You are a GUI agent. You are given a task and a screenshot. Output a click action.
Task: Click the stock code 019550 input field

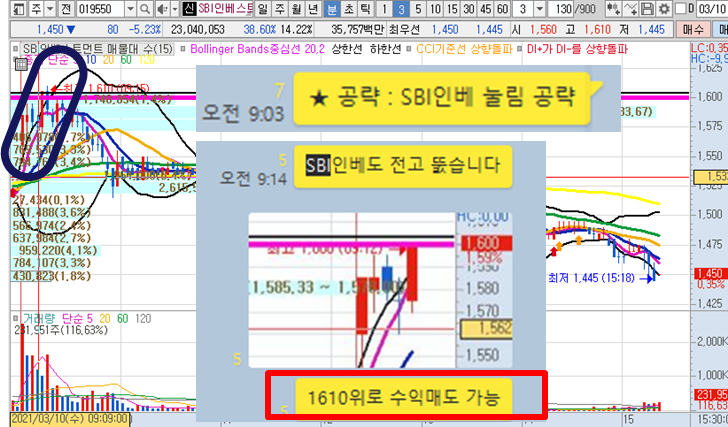[101, 8]
